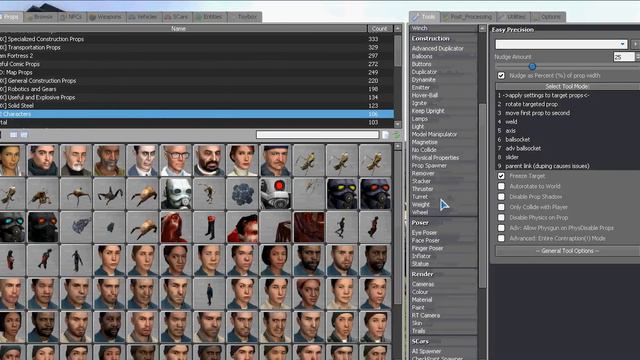The width and height of the screenshot is (640, 360).
Task: Select the Stacker tool
Action: (x=421, y=181)
